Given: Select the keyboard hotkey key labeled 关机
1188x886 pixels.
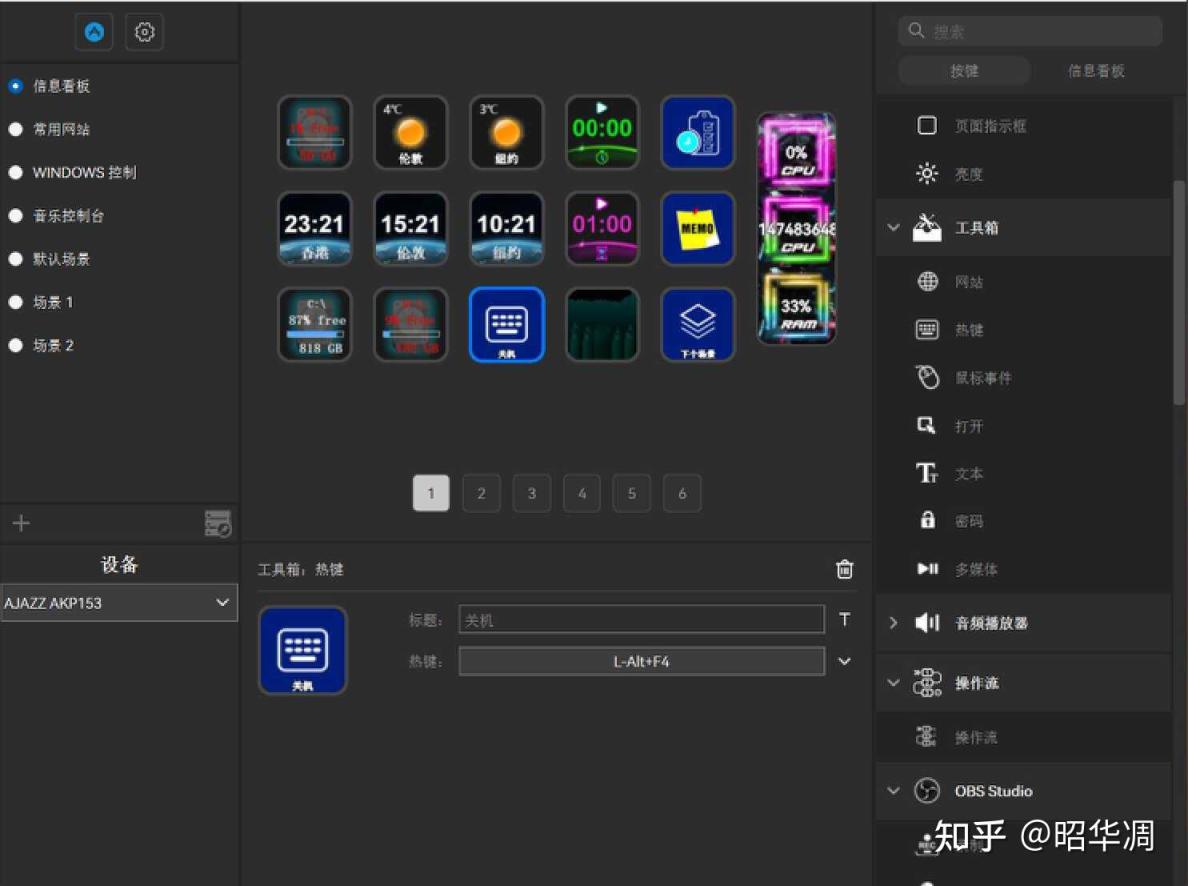Looking at the screenshot, I should pyautogui.click(x=506, y=325).
